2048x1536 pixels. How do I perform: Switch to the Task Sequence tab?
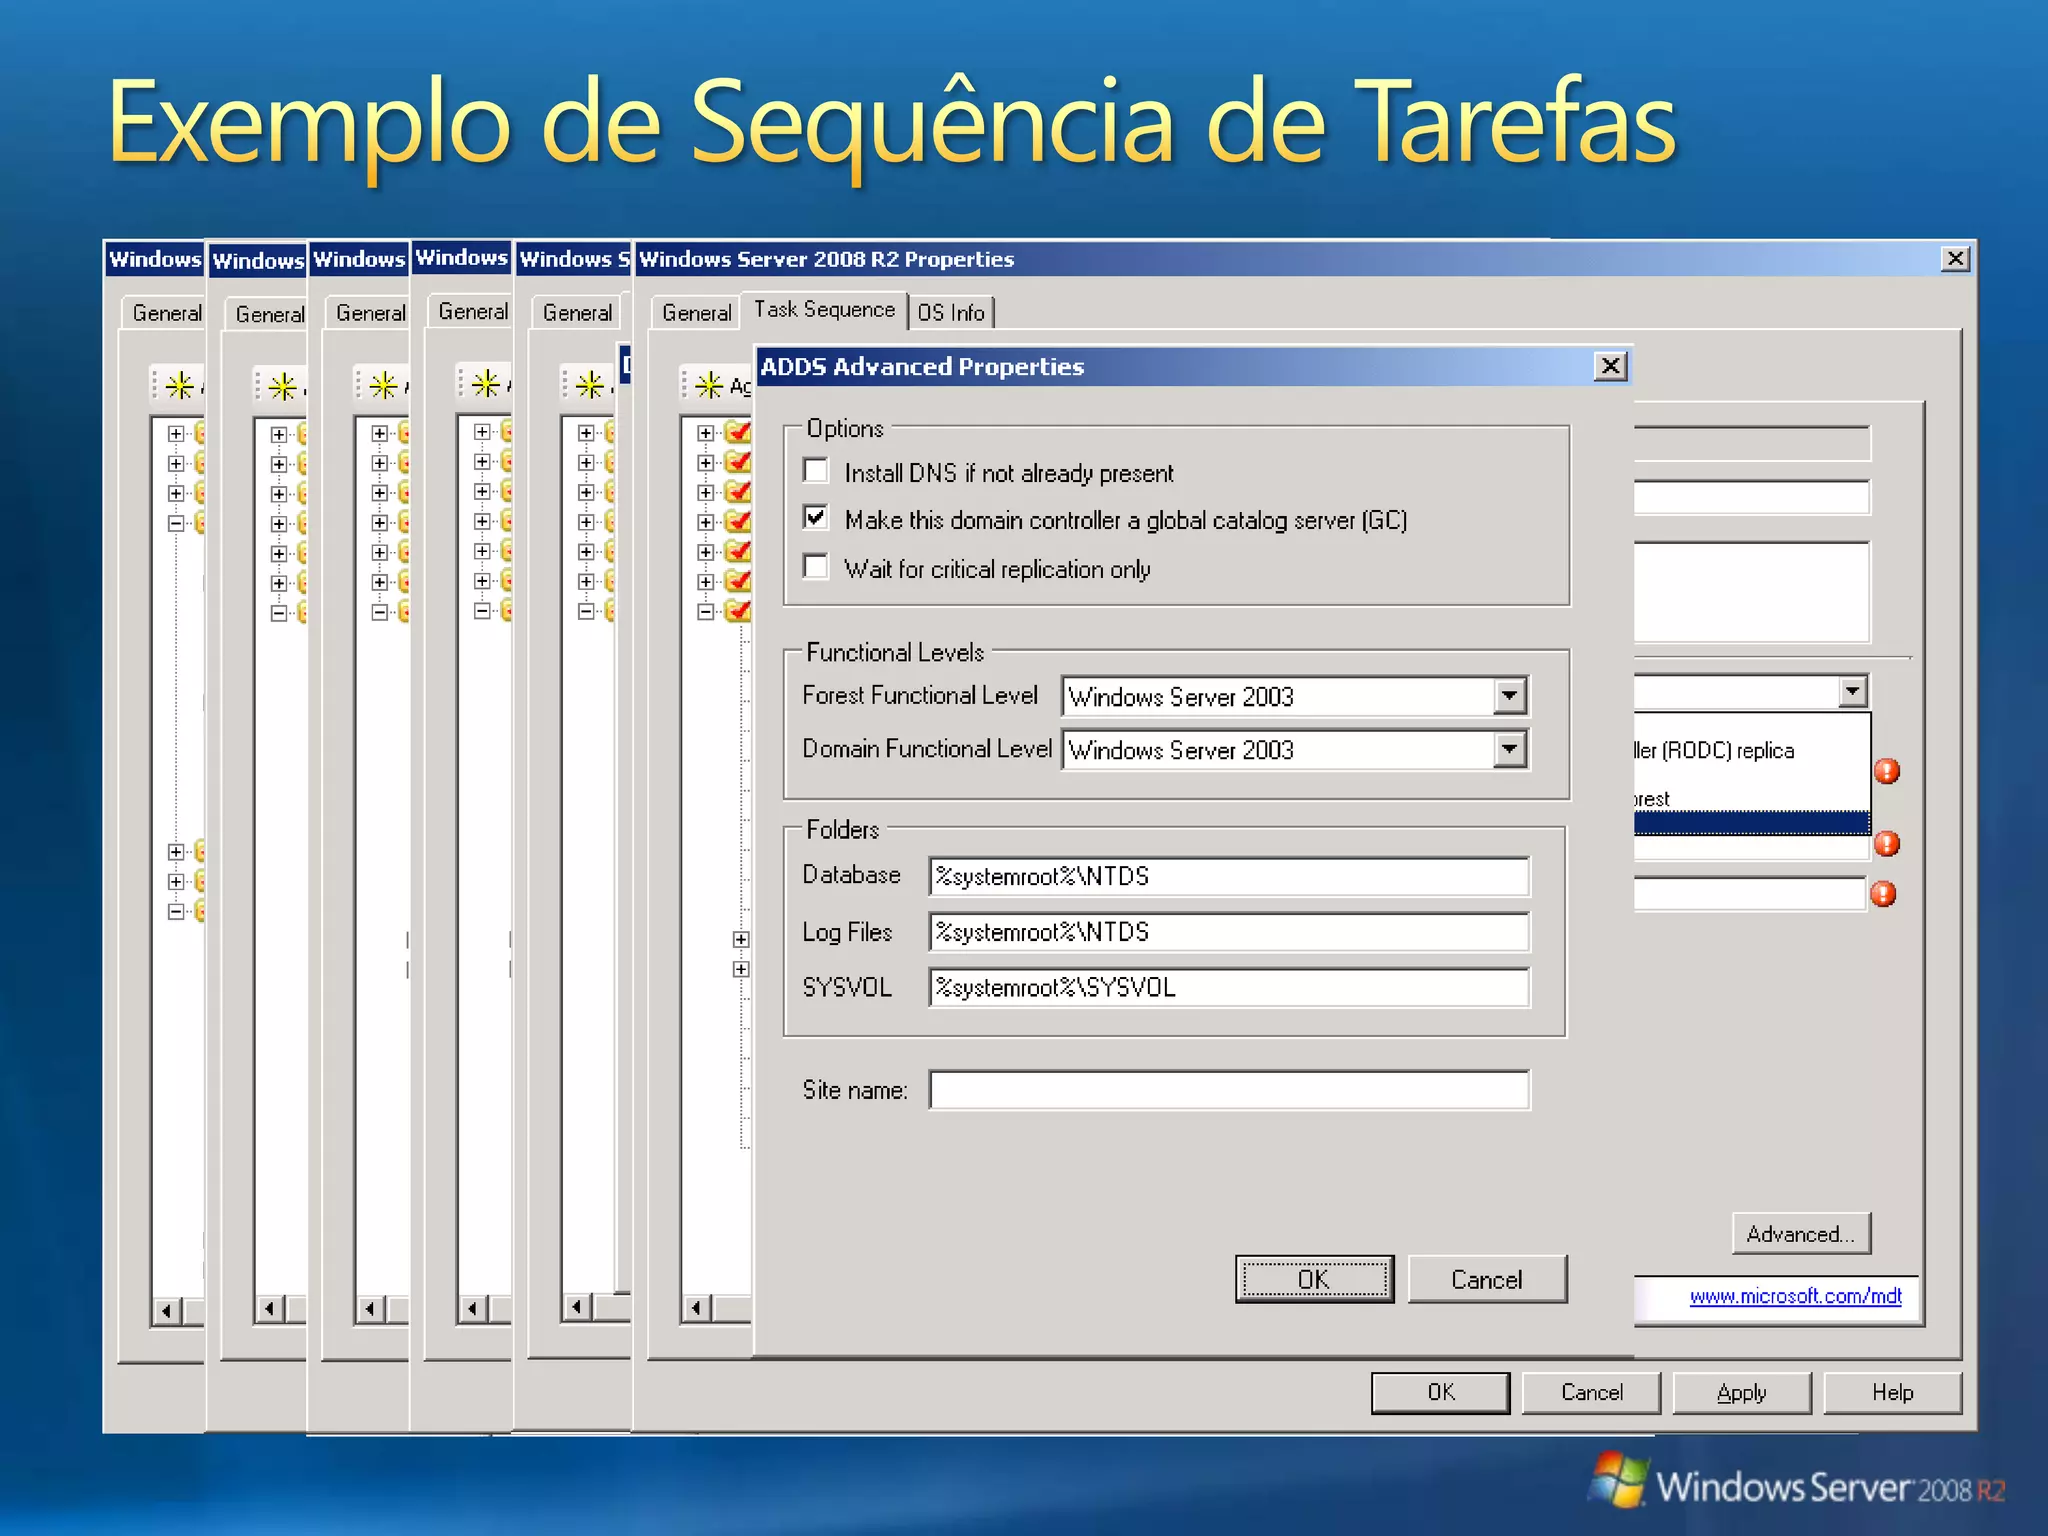tap(824, 310)
